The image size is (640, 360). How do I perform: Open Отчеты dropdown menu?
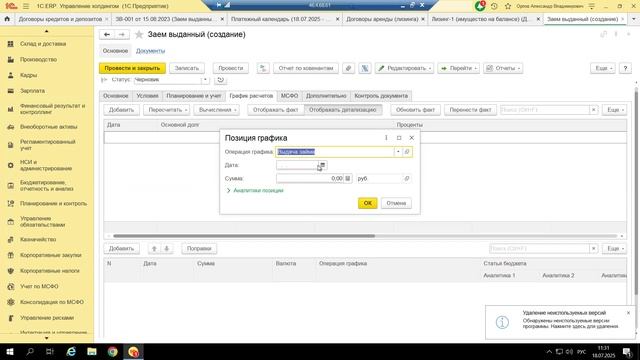pyautogui.click(x=503, y=68)
